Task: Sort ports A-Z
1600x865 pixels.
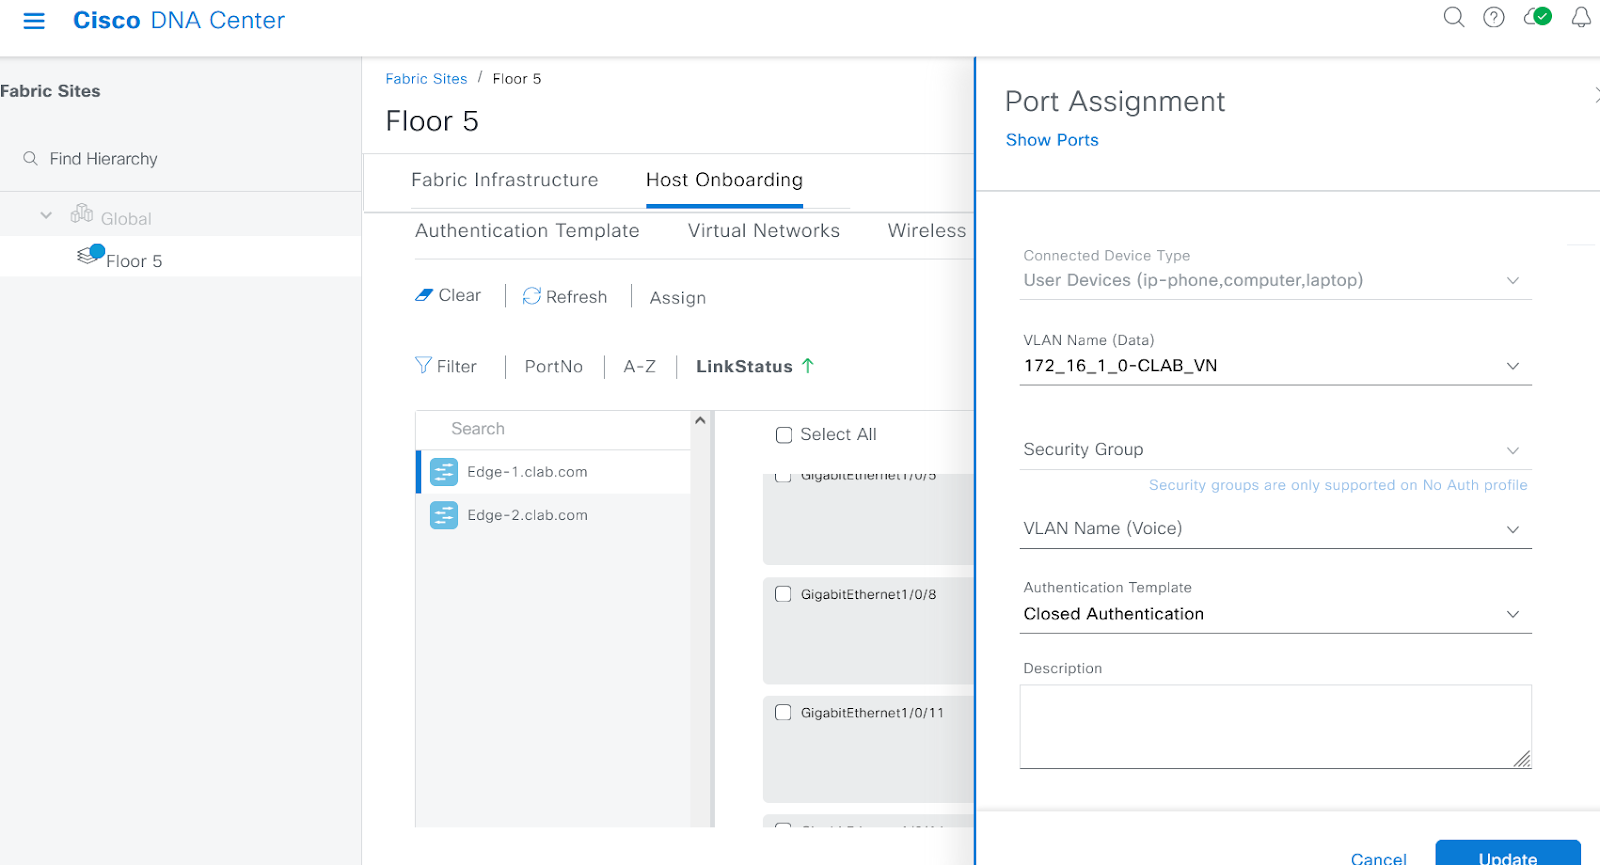Action: click(640, 367)
